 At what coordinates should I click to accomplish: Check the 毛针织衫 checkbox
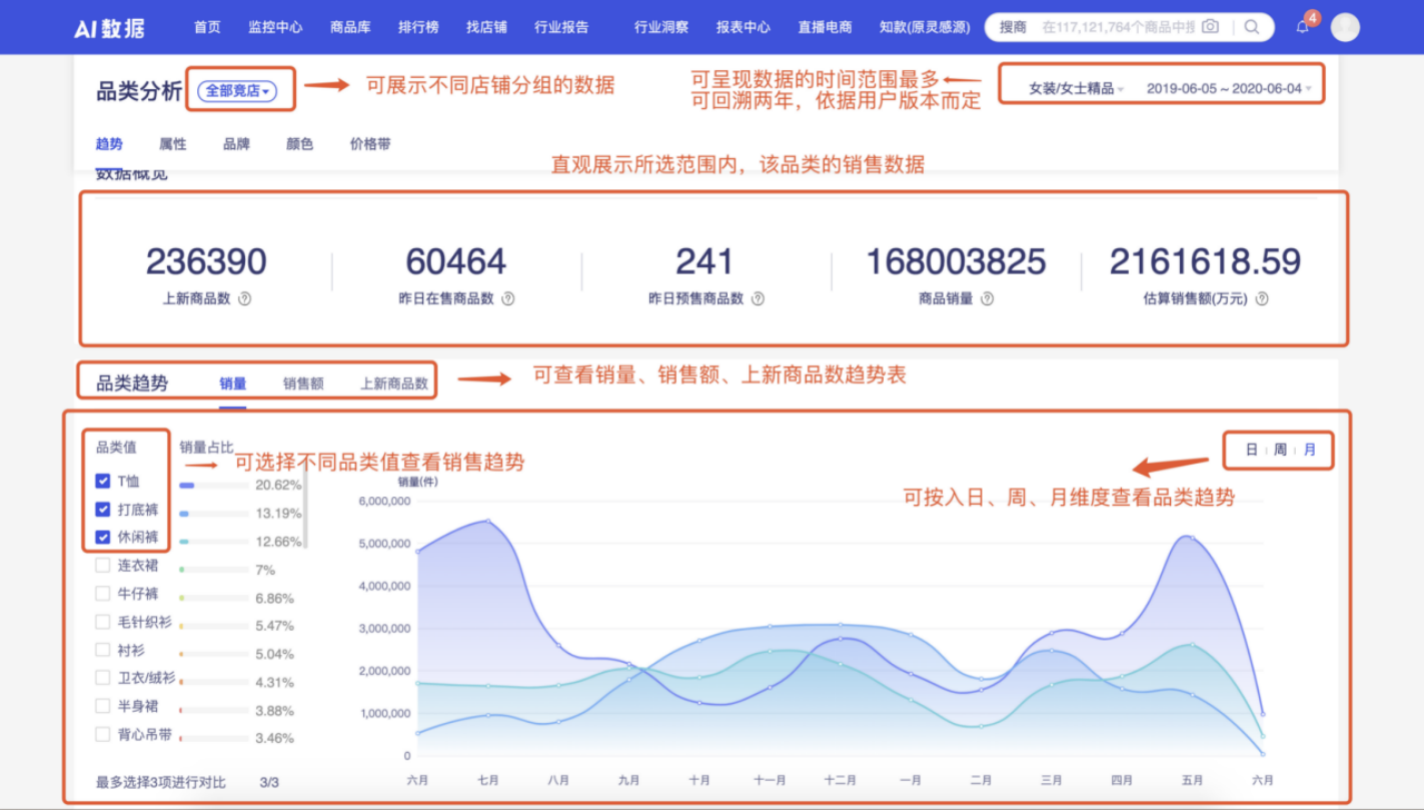(x=102, y=621)
